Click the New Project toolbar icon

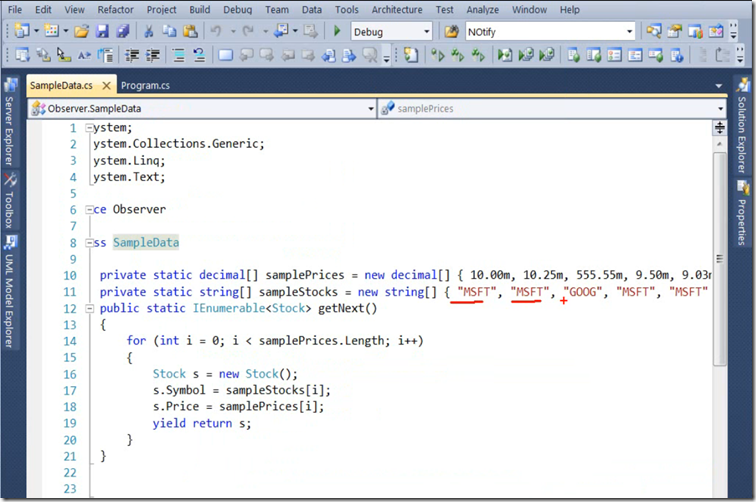pyautogui.click(x=22, y=31)
